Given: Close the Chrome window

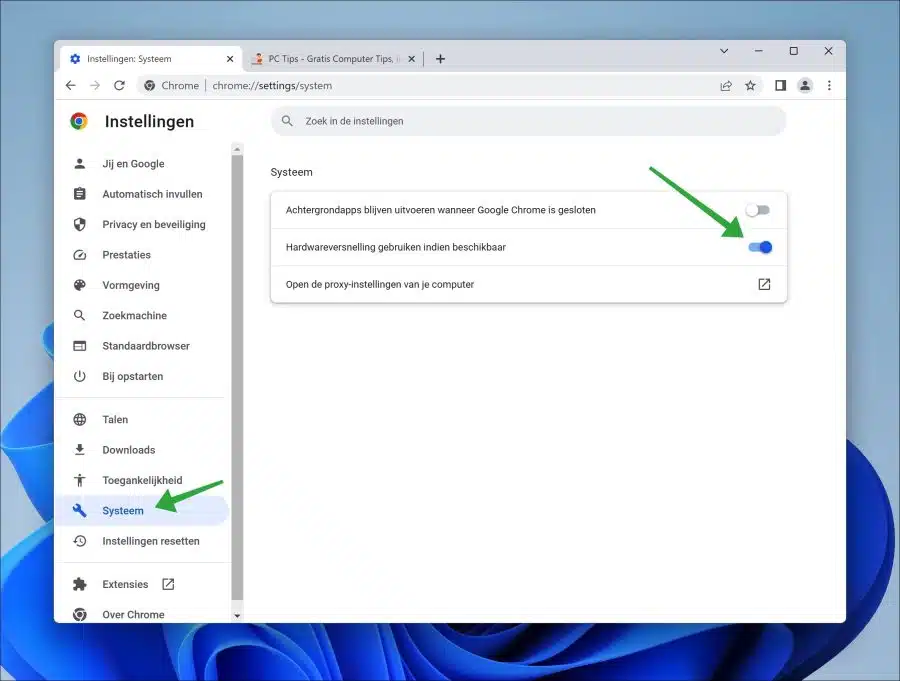Looking at the screenshot, I should tap(828, 51).
